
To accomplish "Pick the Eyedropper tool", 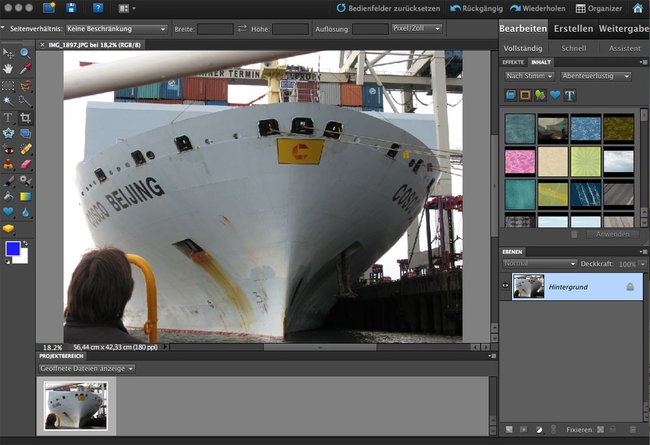I will (x=25, y=68).
